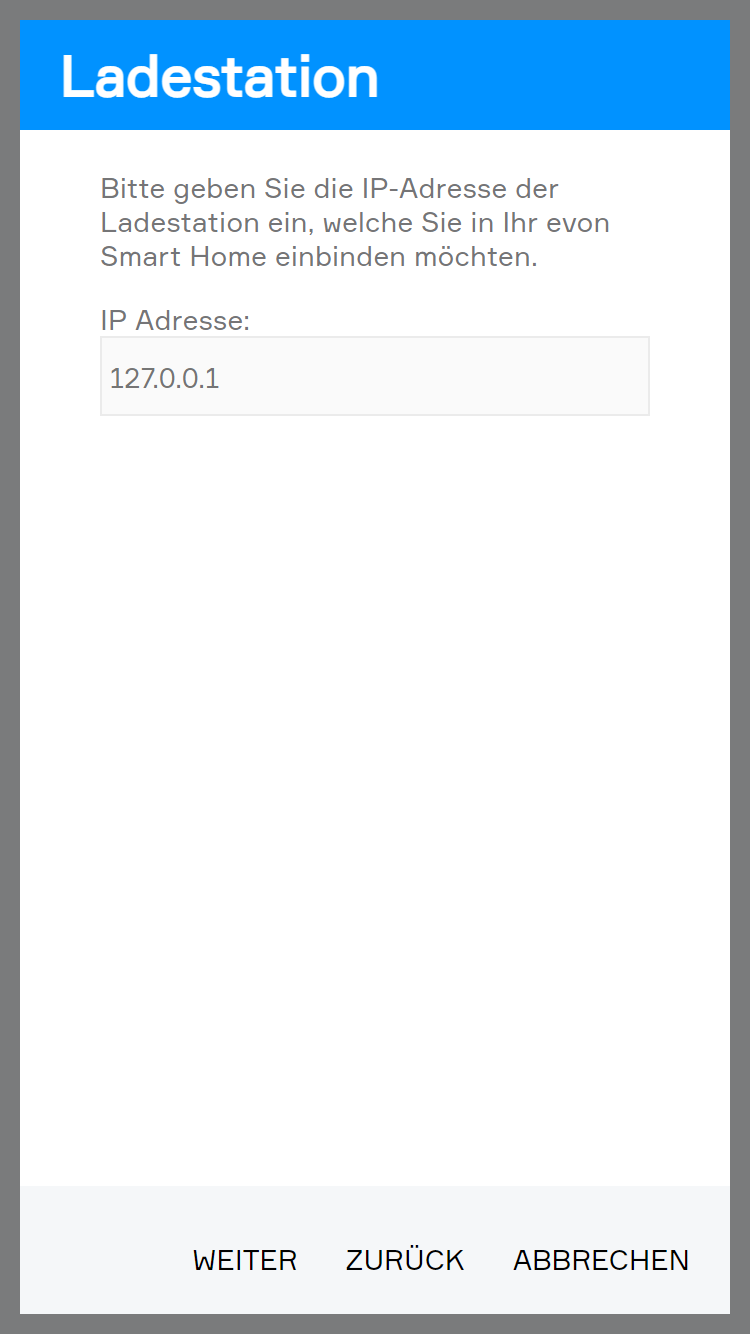The height and width of the screenshot is (1334, 750).
Task: Proceed to the next step with WEITER
Action: (x=245, y=1260)
